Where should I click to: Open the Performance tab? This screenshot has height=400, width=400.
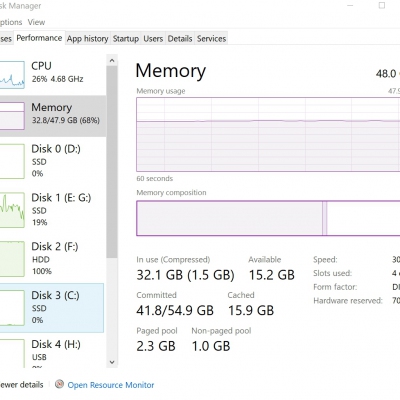click(39, 38)
